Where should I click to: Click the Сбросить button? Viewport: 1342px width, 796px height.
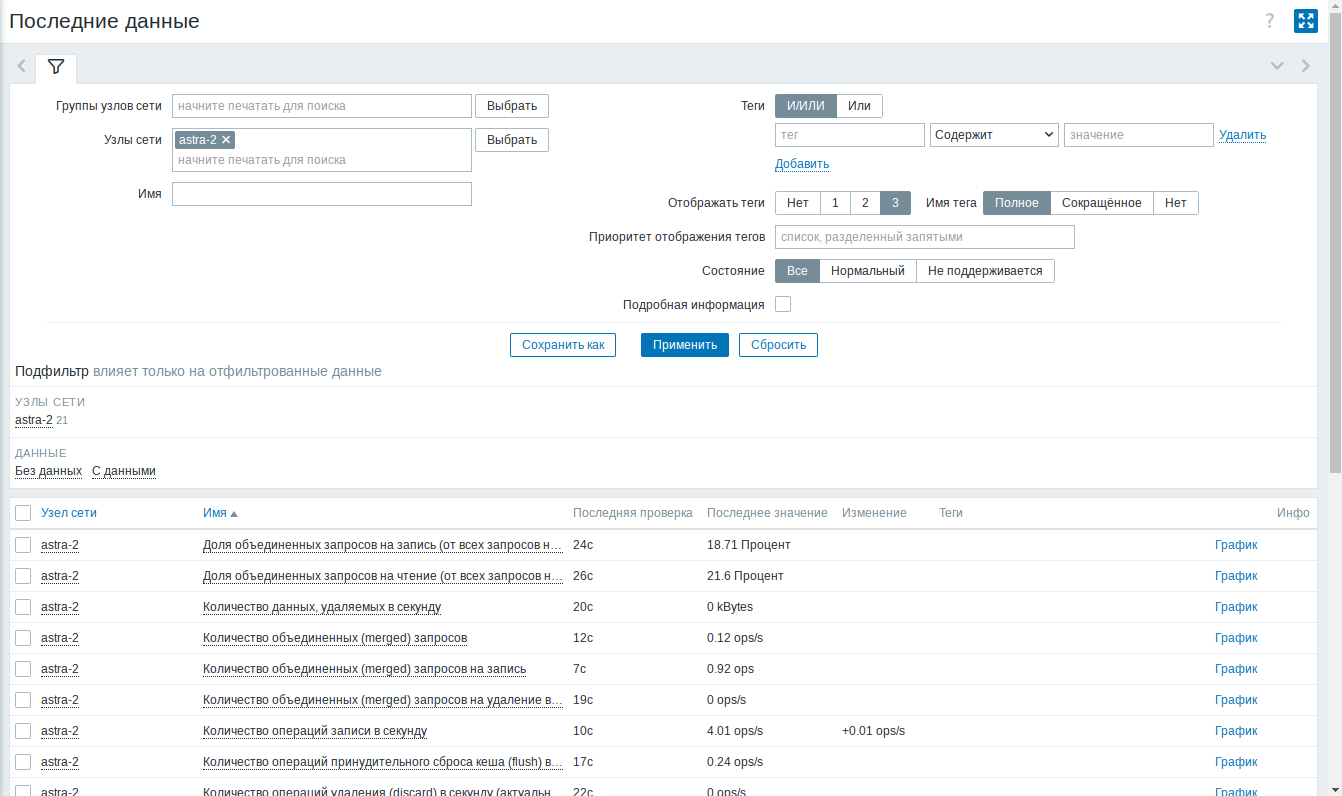pos(778,345)
